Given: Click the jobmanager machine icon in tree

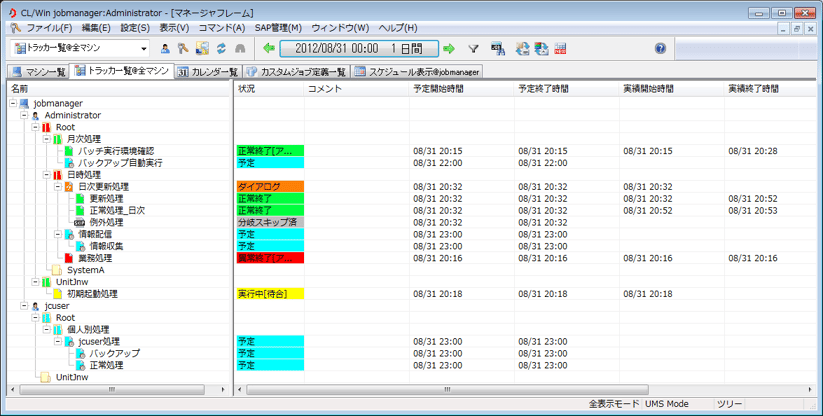Looking at the screenshot, I should pos(24,103).
